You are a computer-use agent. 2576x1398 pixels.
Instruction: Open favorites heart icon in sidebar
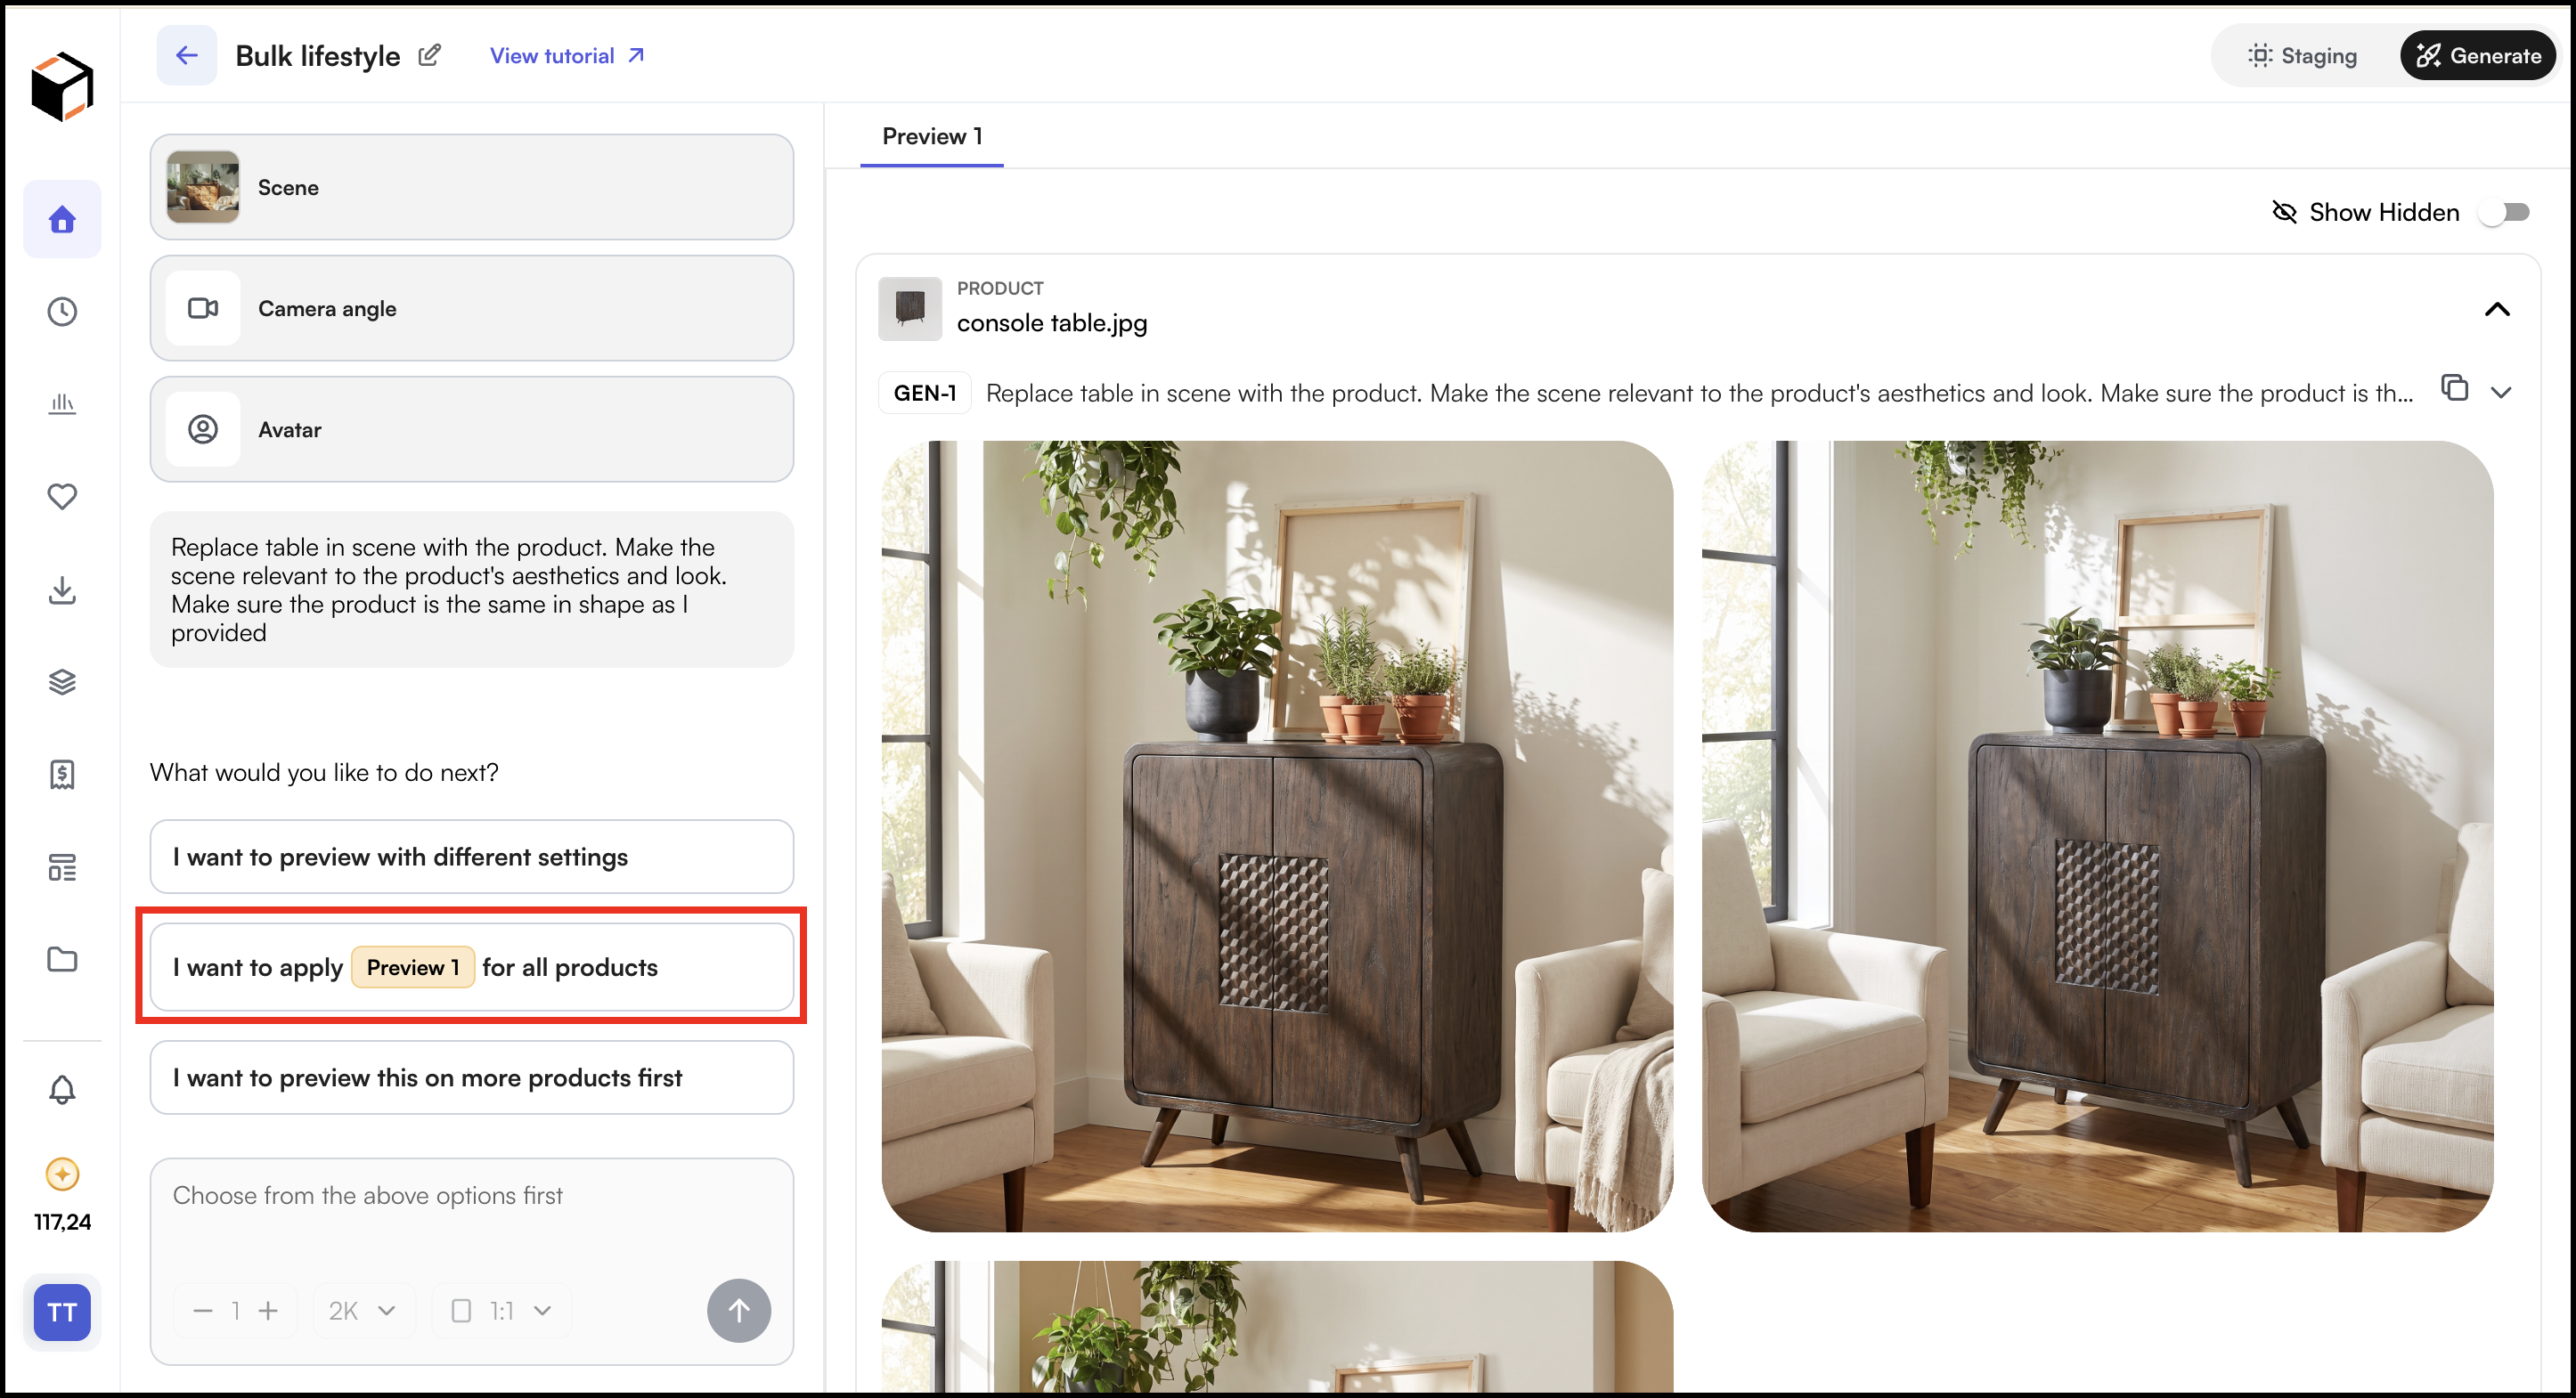tap(62, 496)
